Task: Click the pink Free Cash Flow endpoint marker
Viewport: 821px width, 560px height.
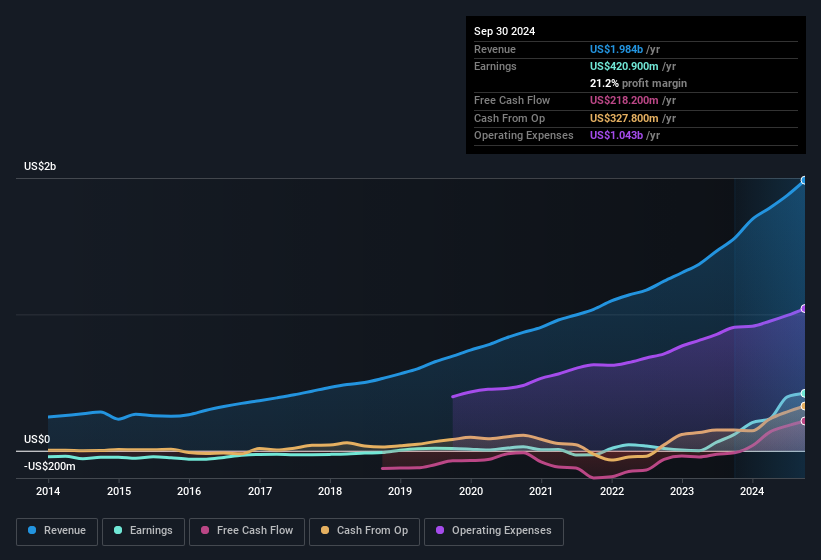Action: click(803, 421)
